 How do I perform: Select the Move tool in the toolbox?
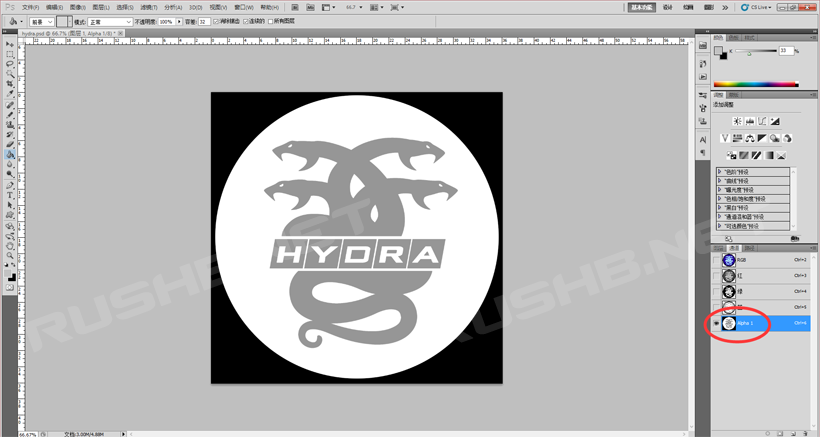[x=10, y=45]
